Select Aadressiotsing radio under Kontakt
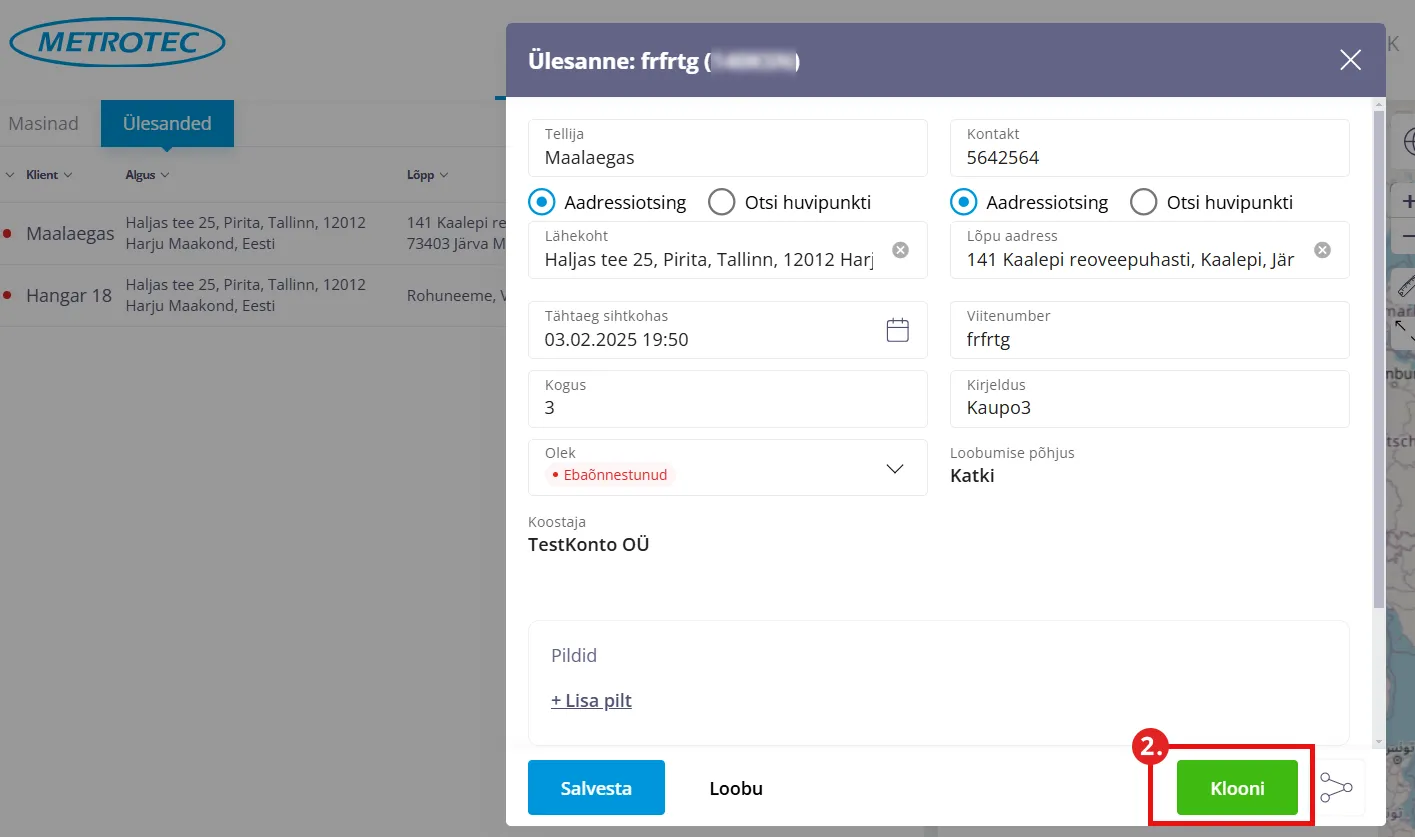 pos(963,202)
